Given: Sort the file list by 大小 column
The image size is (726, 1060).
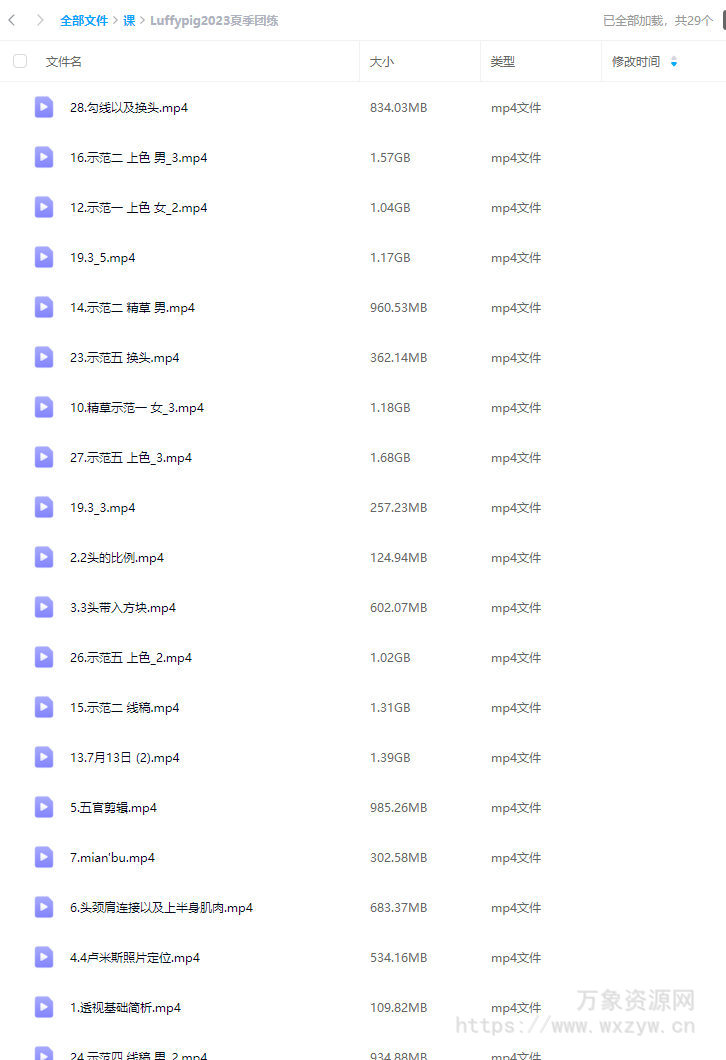Looking at the screenshot, I should 381,62.
